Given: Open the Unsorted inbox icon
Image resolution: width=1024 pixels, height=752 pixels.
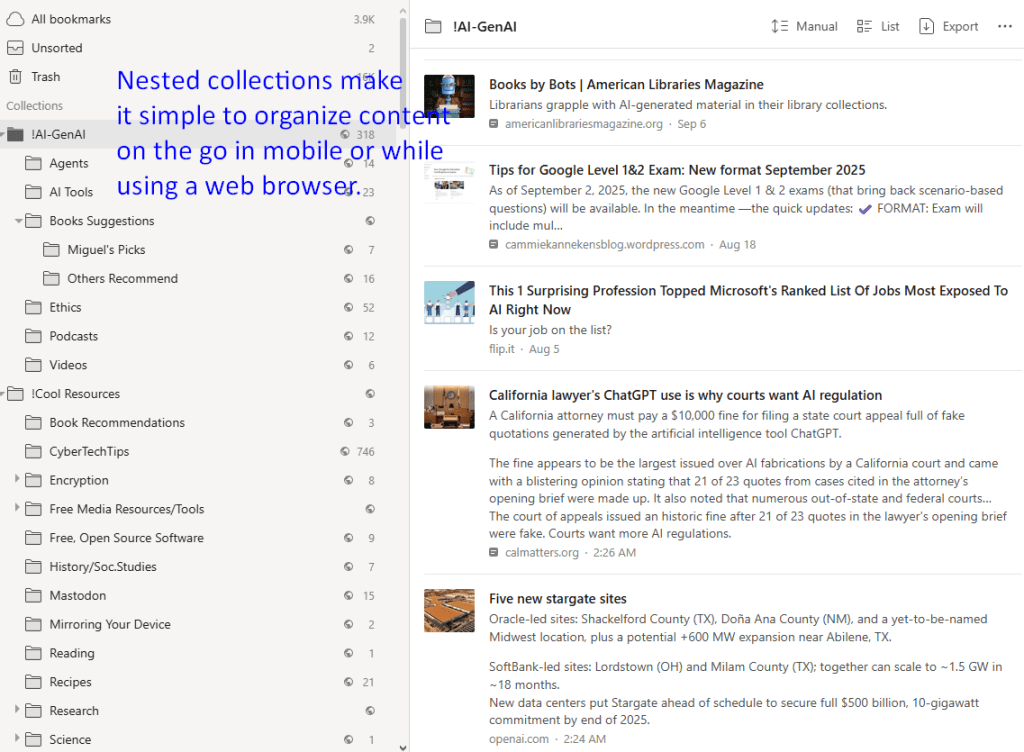Looking at the screenshot, I should point(15,48).
